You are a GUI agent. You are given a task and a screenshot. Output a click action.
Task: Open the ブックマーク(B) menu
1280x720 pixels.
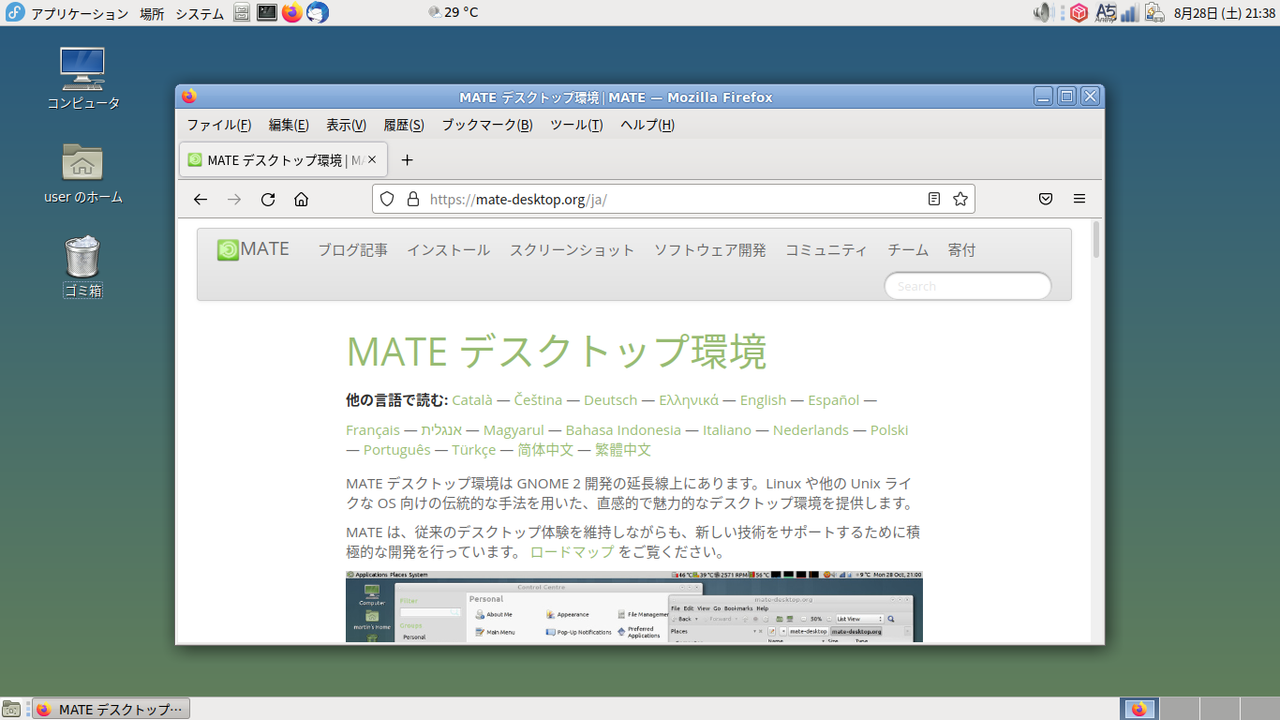[x=487, y=125]
